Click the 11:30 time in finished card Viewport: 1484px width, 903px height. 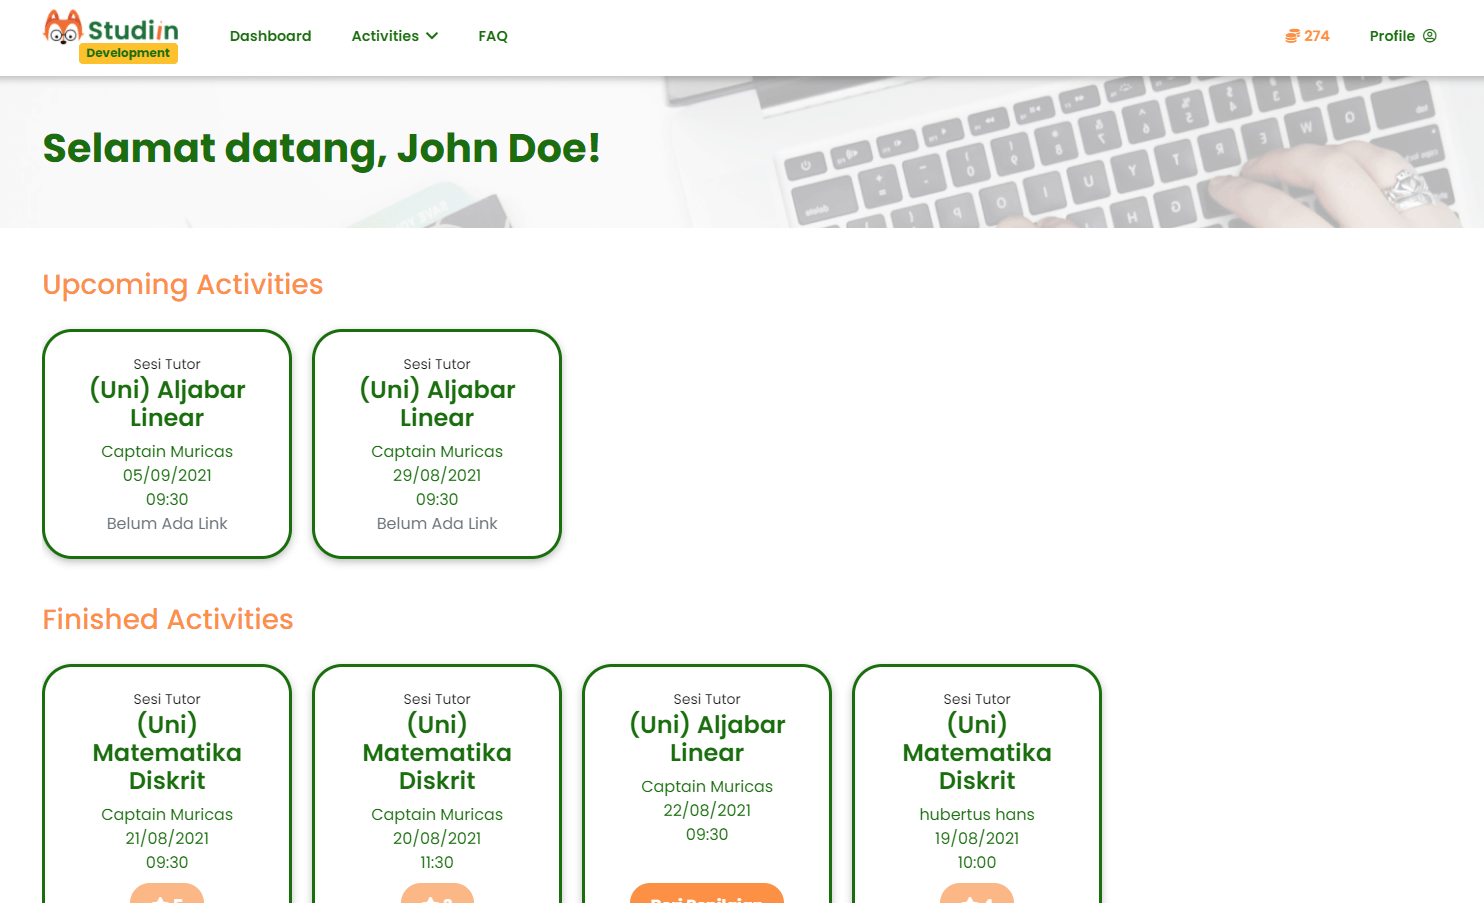pos(437,862)
